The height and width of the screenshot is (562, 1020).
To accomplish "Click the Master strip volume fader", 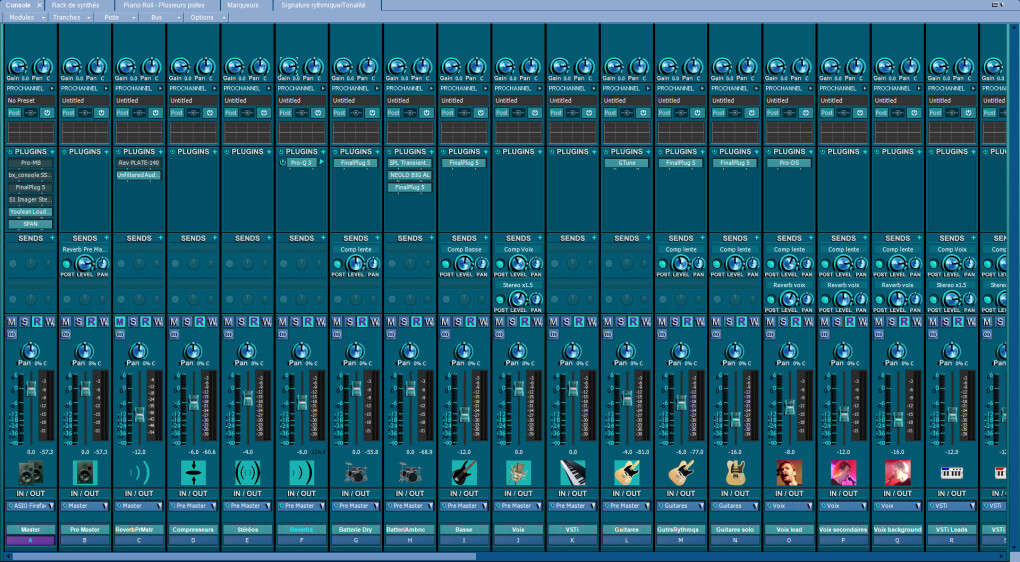I will tap(31, 389).
